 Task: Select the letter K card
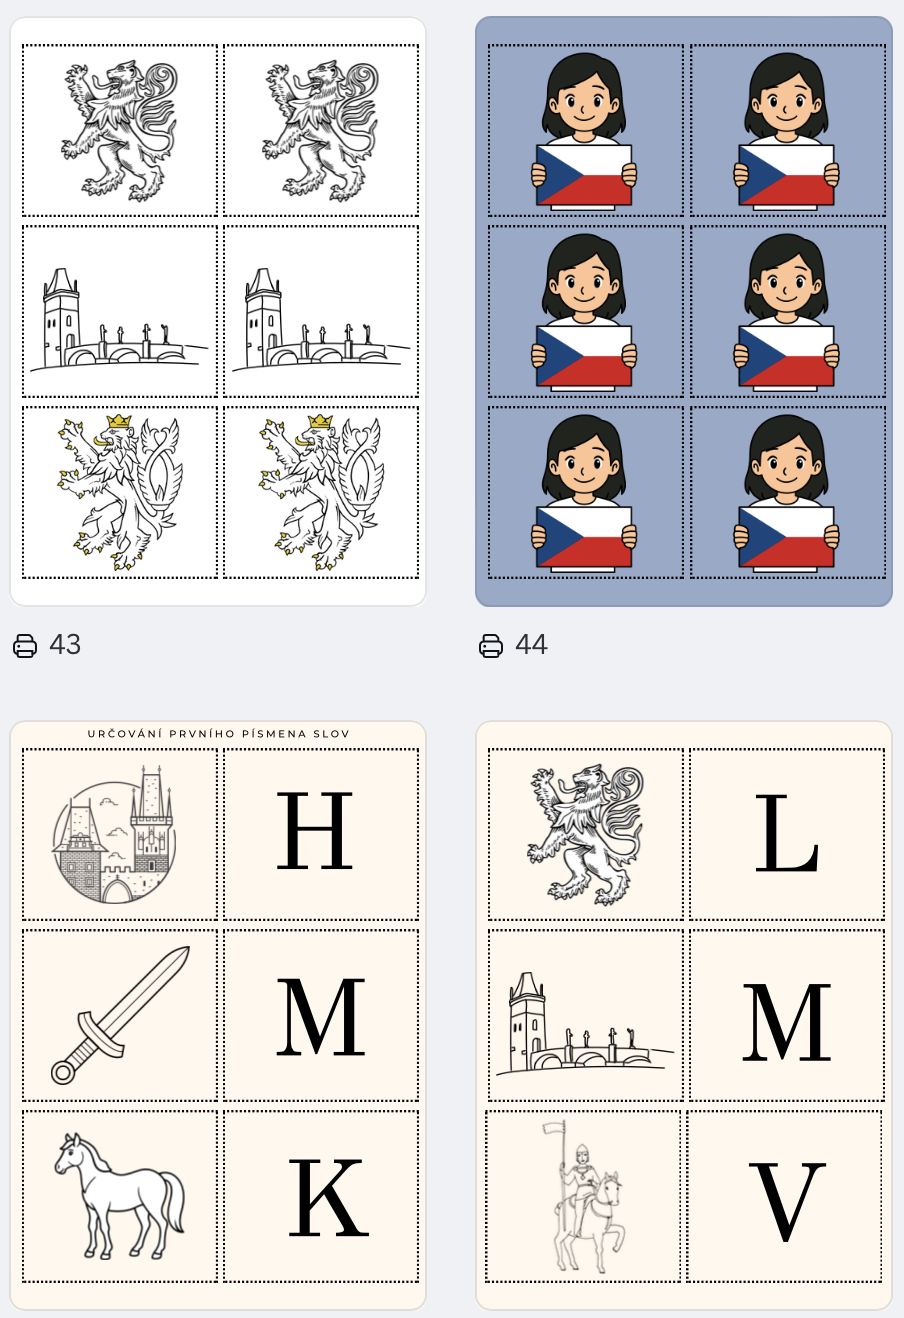click(x=321, y=1196)
